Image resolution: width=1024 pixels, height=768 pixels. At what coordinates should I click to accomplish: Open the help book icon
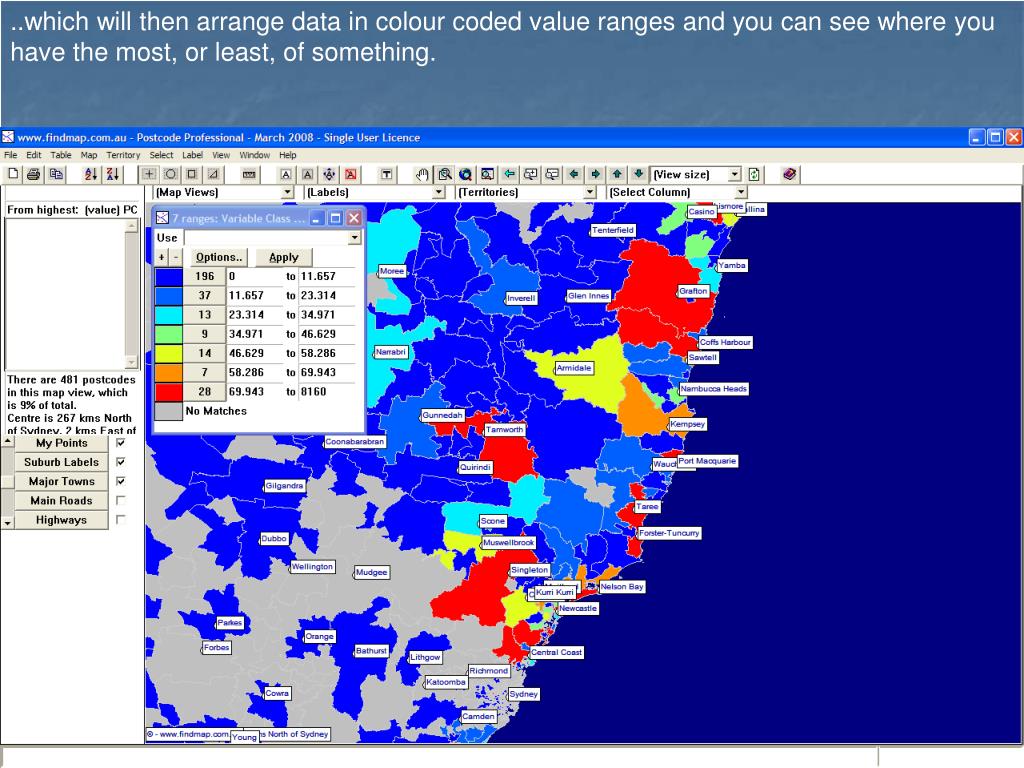point(790,174)
